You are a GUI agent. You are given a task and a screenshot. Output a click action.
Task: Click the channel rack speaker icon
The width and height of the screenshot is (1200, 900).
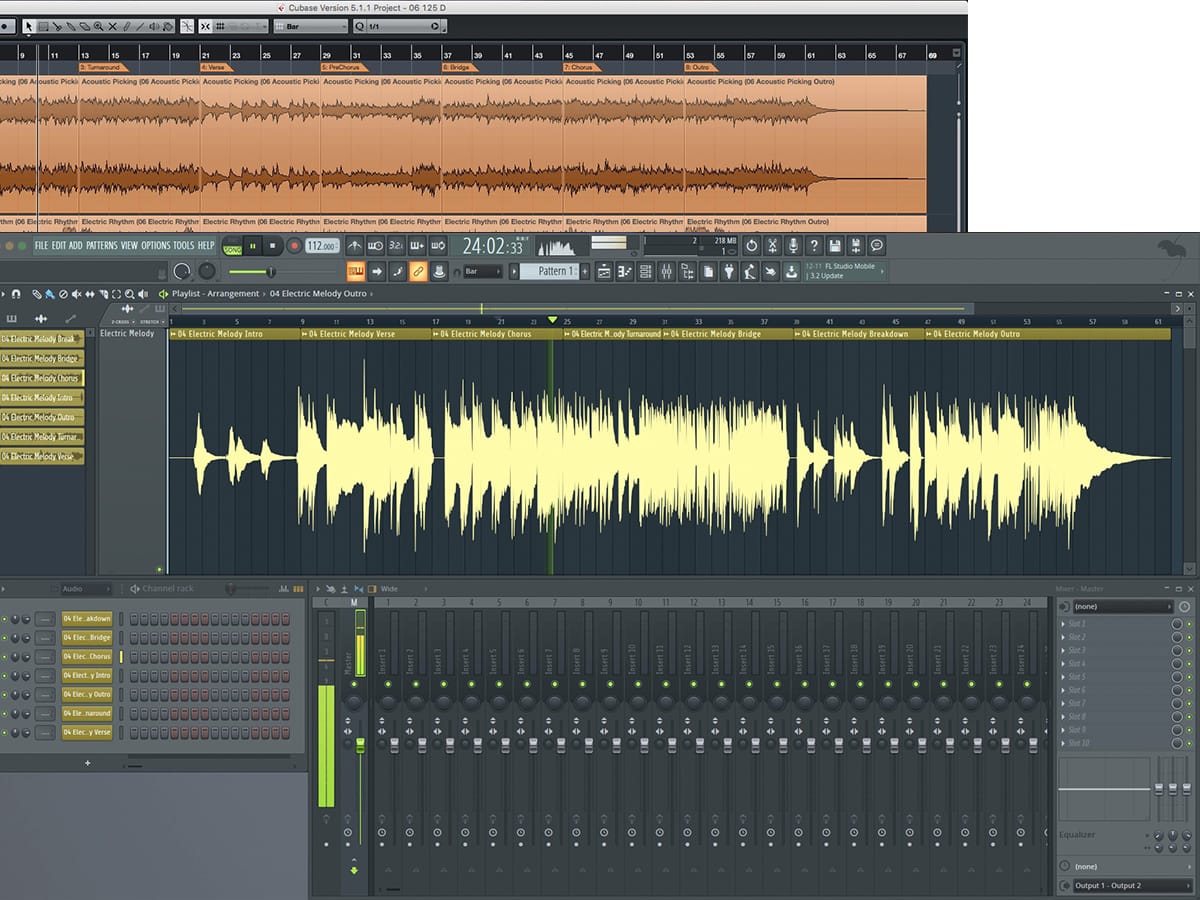coord(135,589)
